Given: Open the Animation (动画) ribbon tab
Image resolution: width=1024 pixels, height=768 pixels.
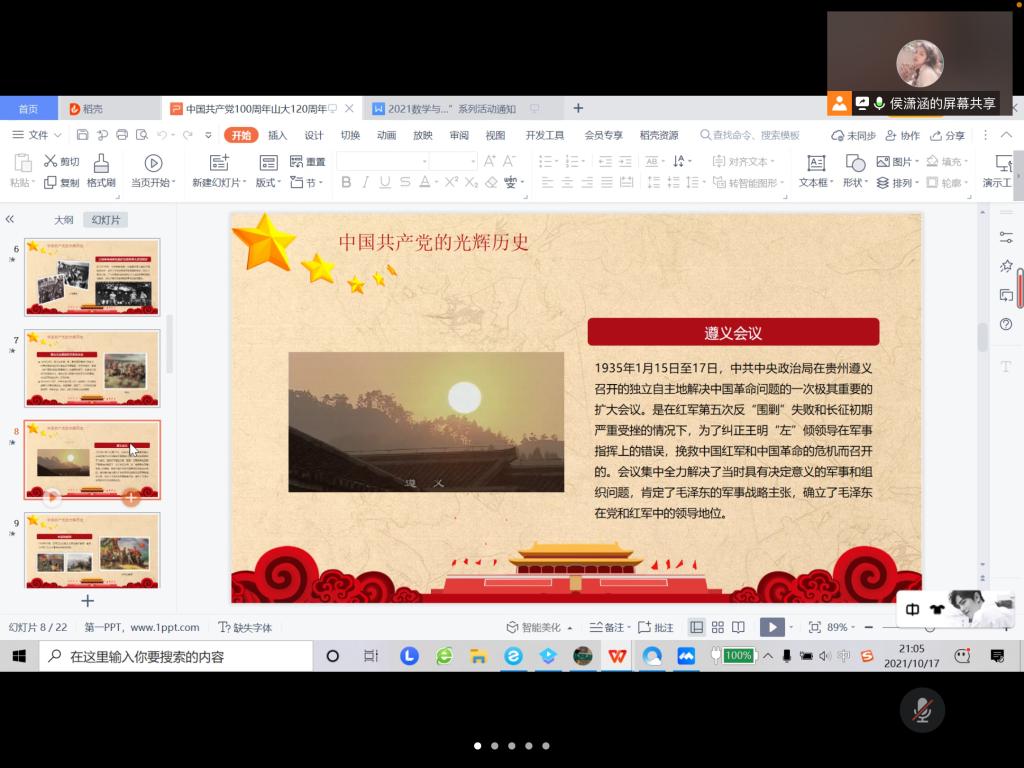Looking at the screenshot, I should [386, 135].
